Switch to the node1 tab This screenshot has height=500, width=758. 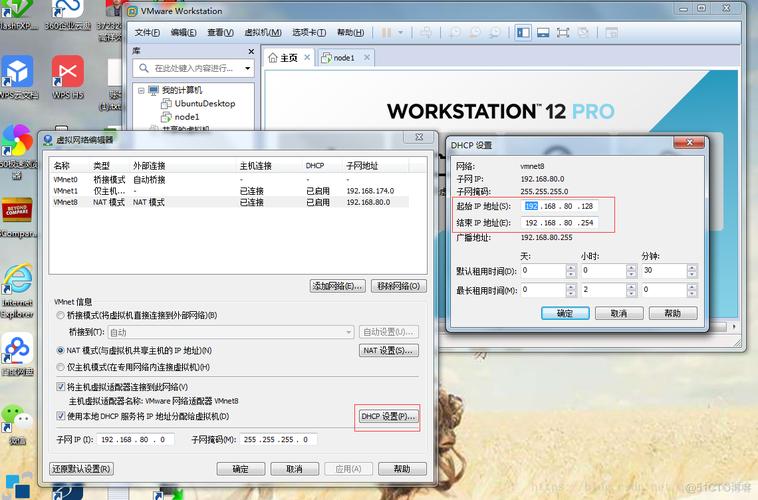[344, 58]
